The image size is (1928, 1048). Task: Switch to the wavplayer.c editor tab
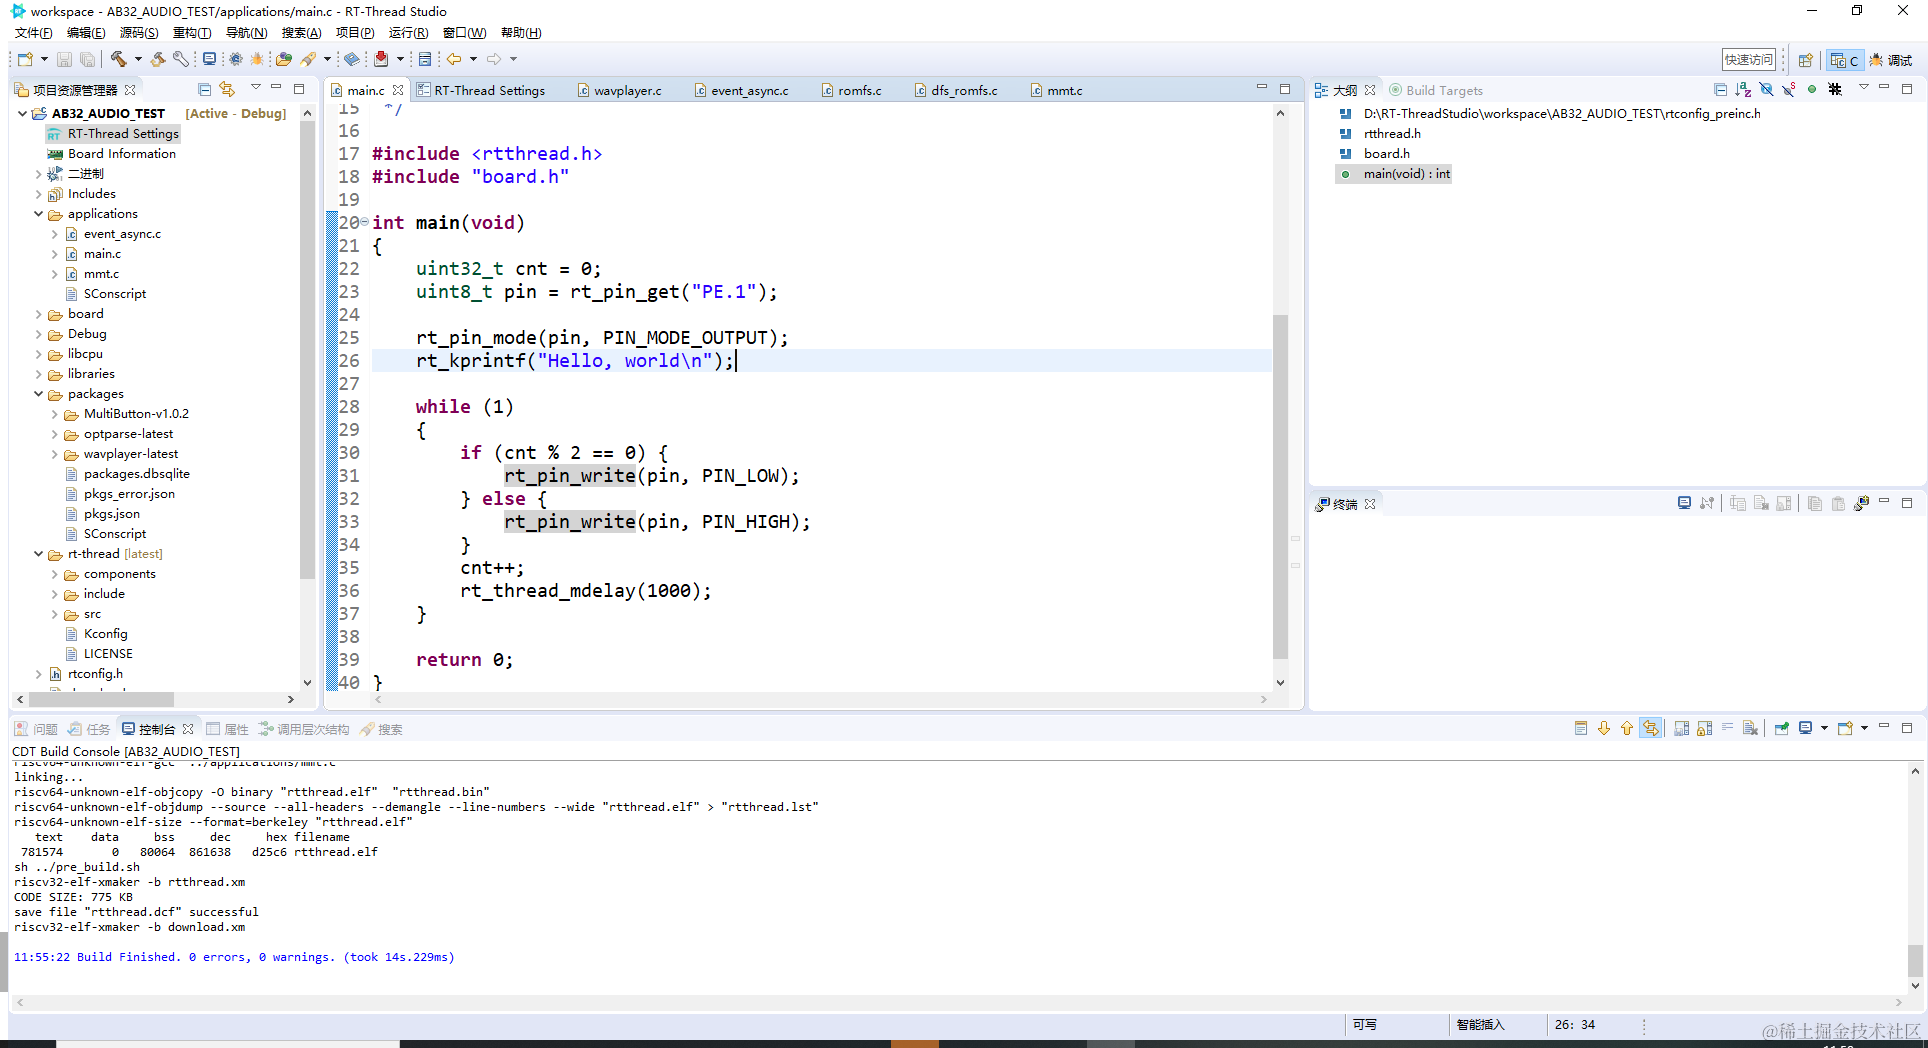[x=618, y=90]
